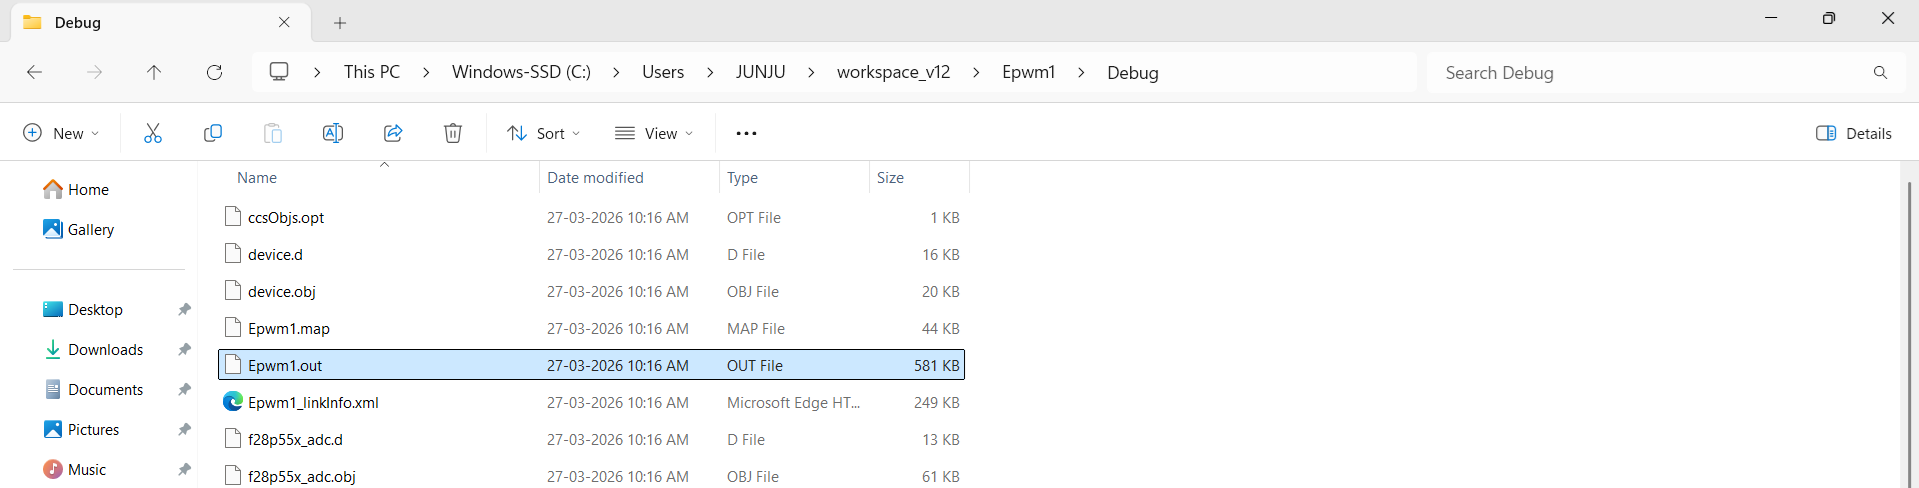Select the Debug window tab
This screenshot has width=1919, height=488.
tap(160, 22)
